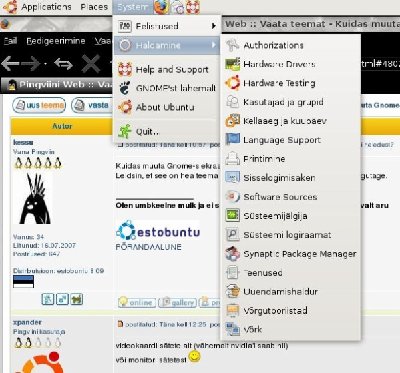Viewport: 400px width, 373px height.
Task: Click the Süsteemijälgija monitor icon
Action: (232, 216)
